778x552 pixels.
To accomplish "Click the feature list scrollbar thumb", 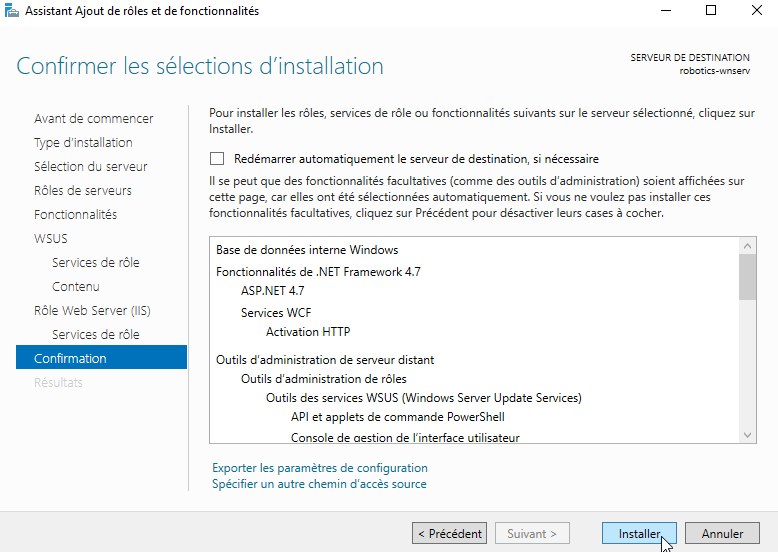I will (747, 277).
